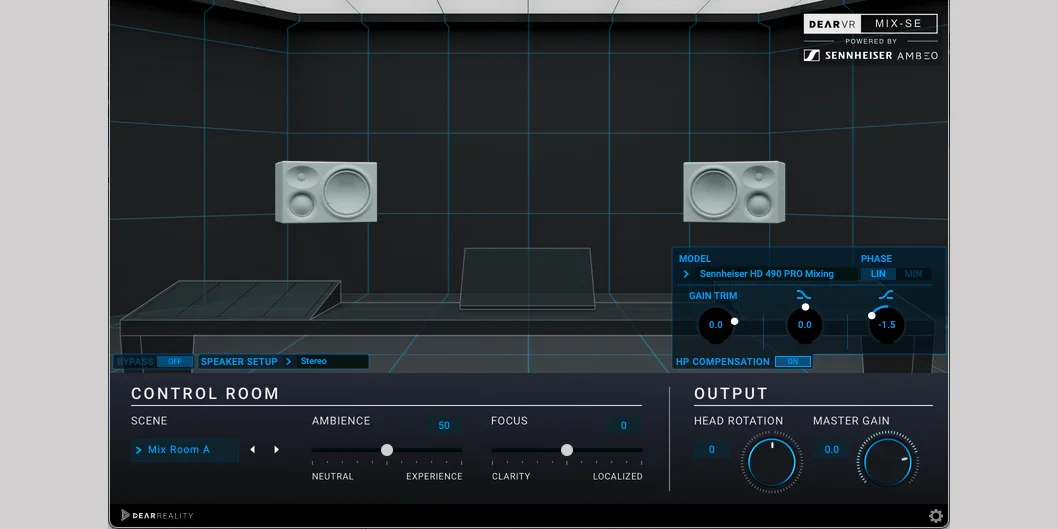Viewport: 1058px width, 529px height.
Task: Toggle the Bypass OFF switch
Action: (x=175, y=362)
